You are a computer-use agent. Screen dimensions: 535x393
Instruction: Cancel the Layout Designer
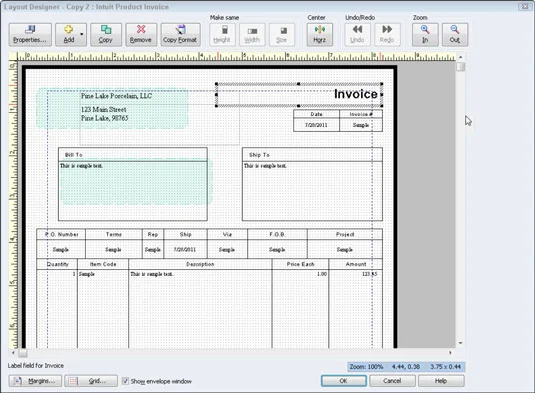[x=392, y=381]
